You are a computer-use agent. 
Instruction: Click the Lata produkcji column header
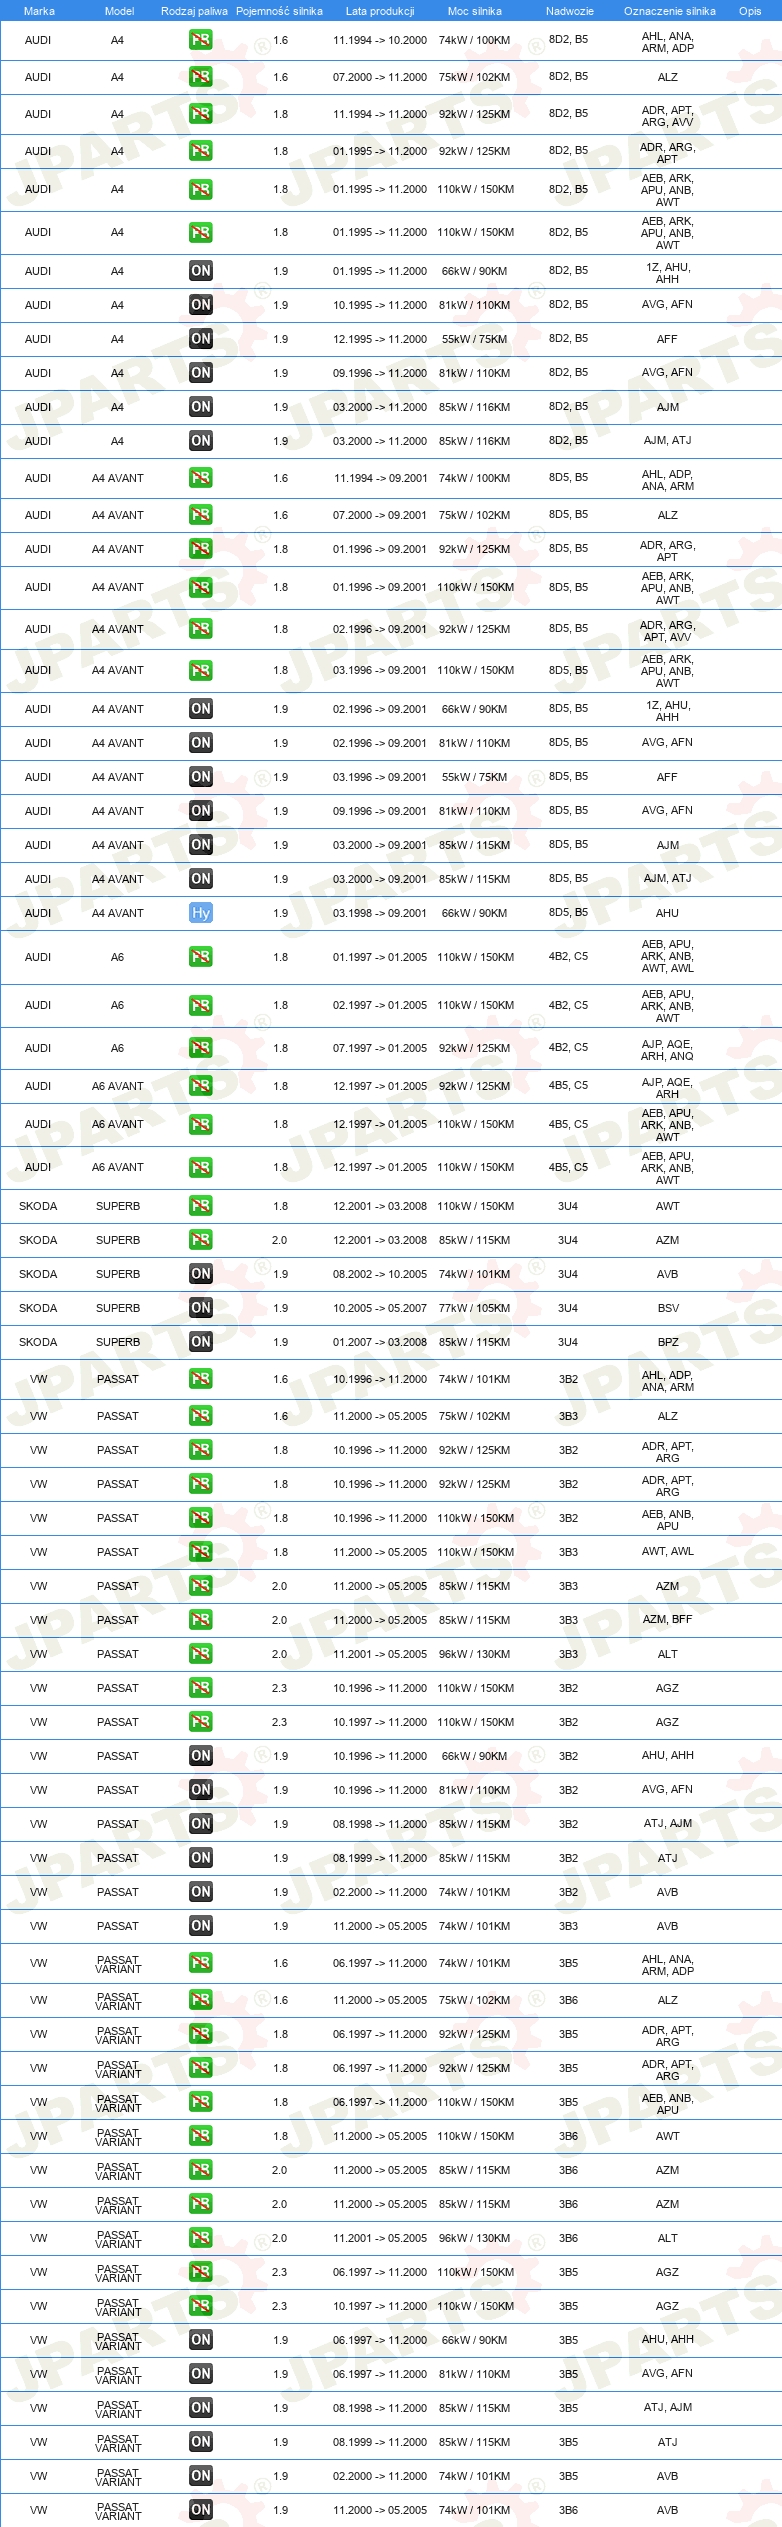point(380,11)
